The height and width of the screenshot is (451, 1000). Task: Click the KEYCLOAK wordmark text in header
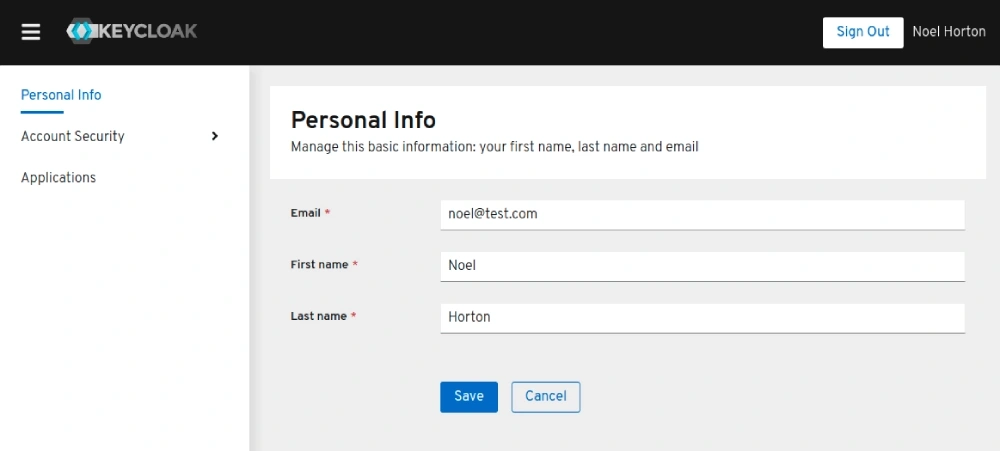click(147, 31)
